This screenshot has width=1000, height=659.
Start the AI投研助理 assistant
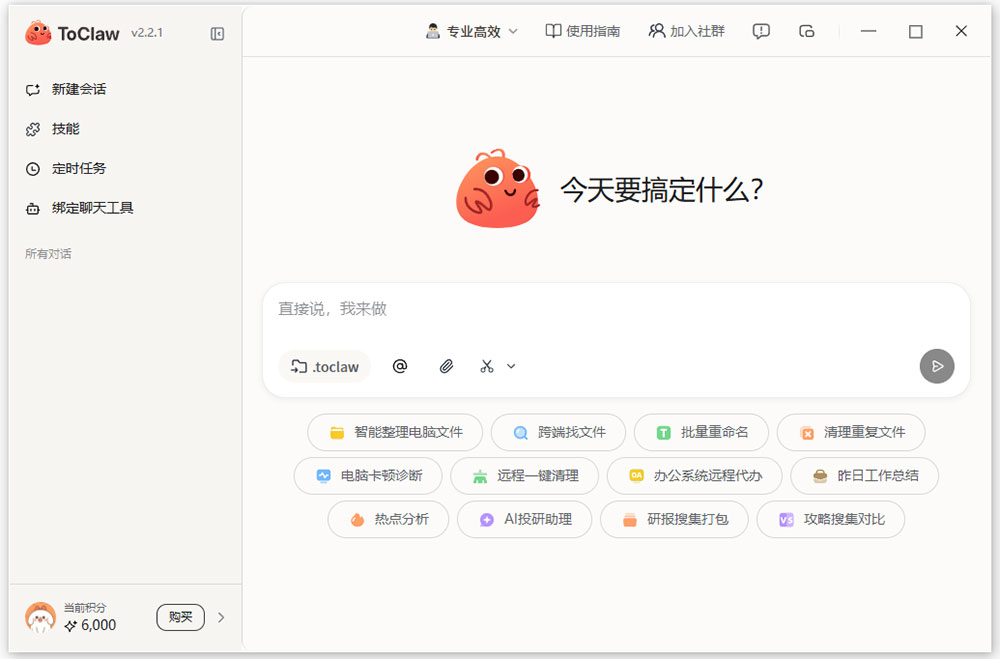524,520
